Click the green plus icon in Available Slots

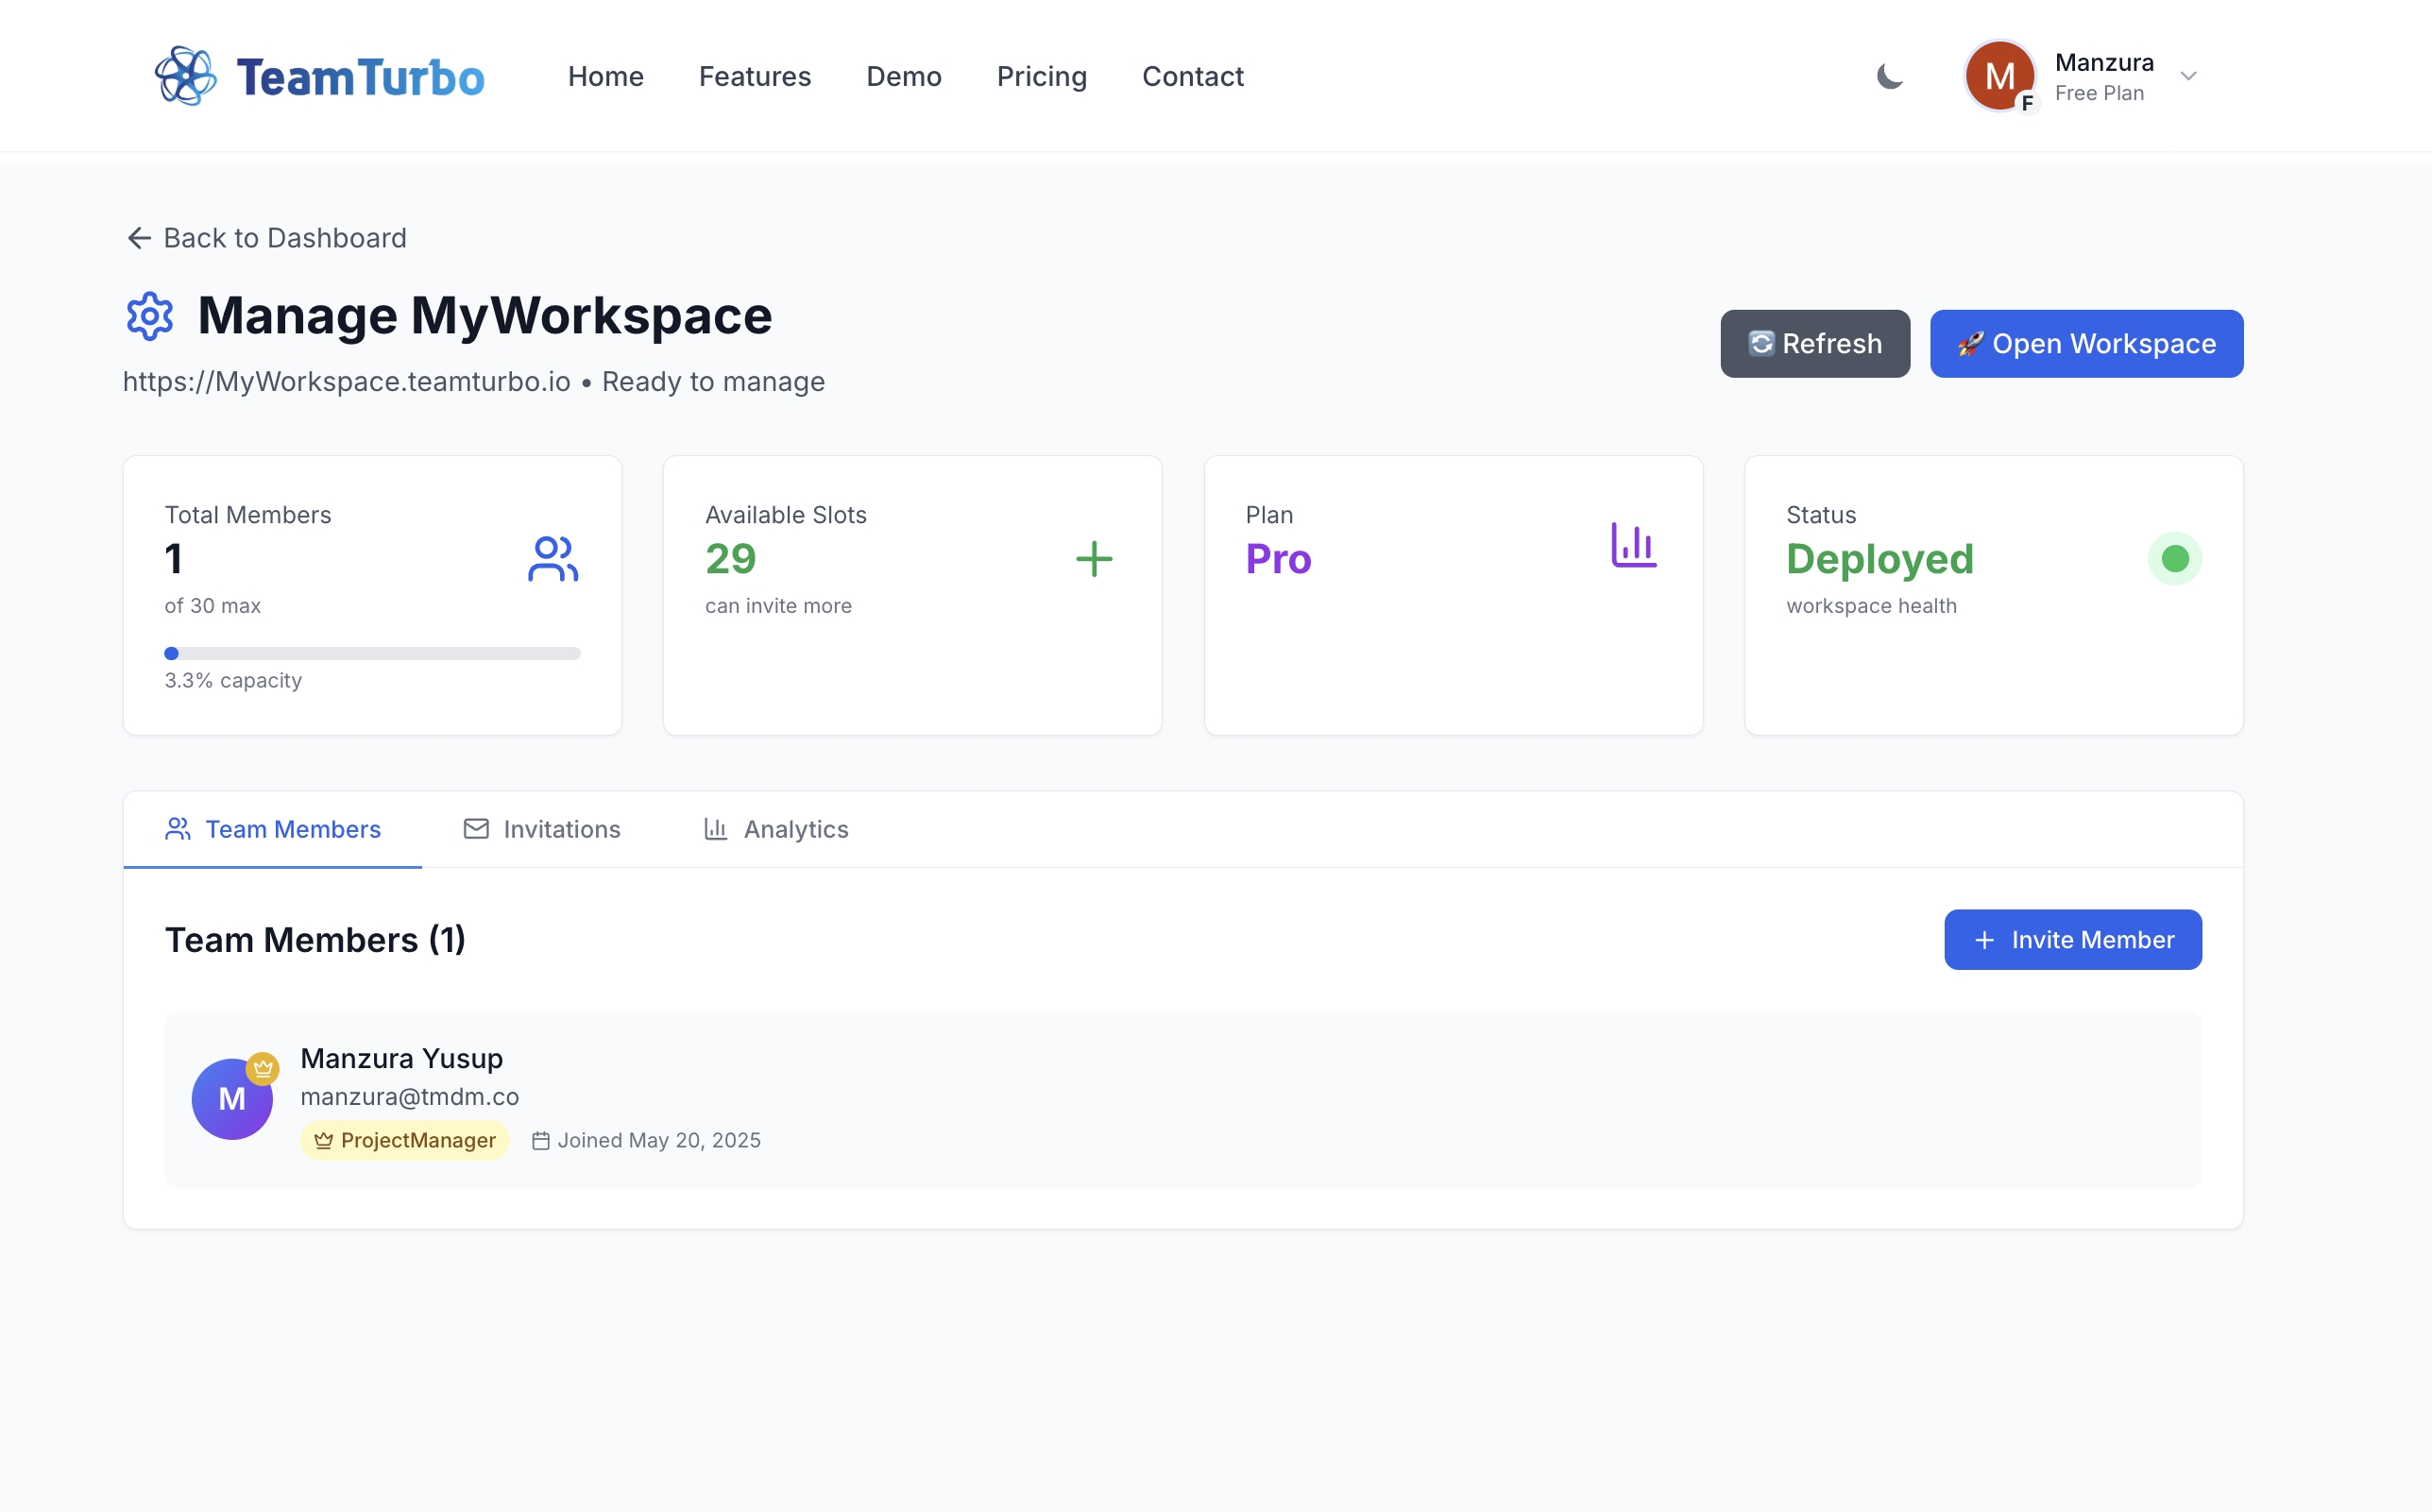[1093, 559]
